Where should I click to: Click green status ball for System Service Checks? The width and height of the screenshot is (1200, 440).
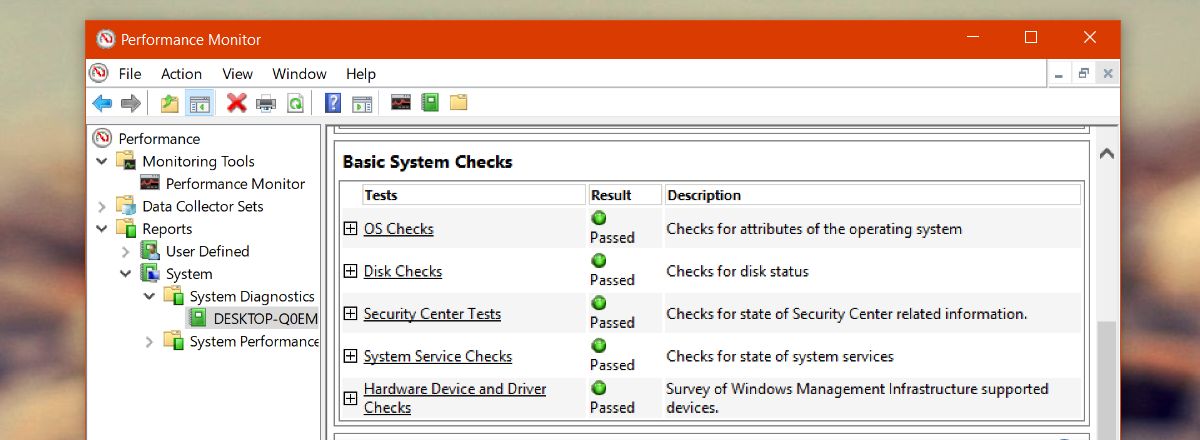tap(598, 346)
